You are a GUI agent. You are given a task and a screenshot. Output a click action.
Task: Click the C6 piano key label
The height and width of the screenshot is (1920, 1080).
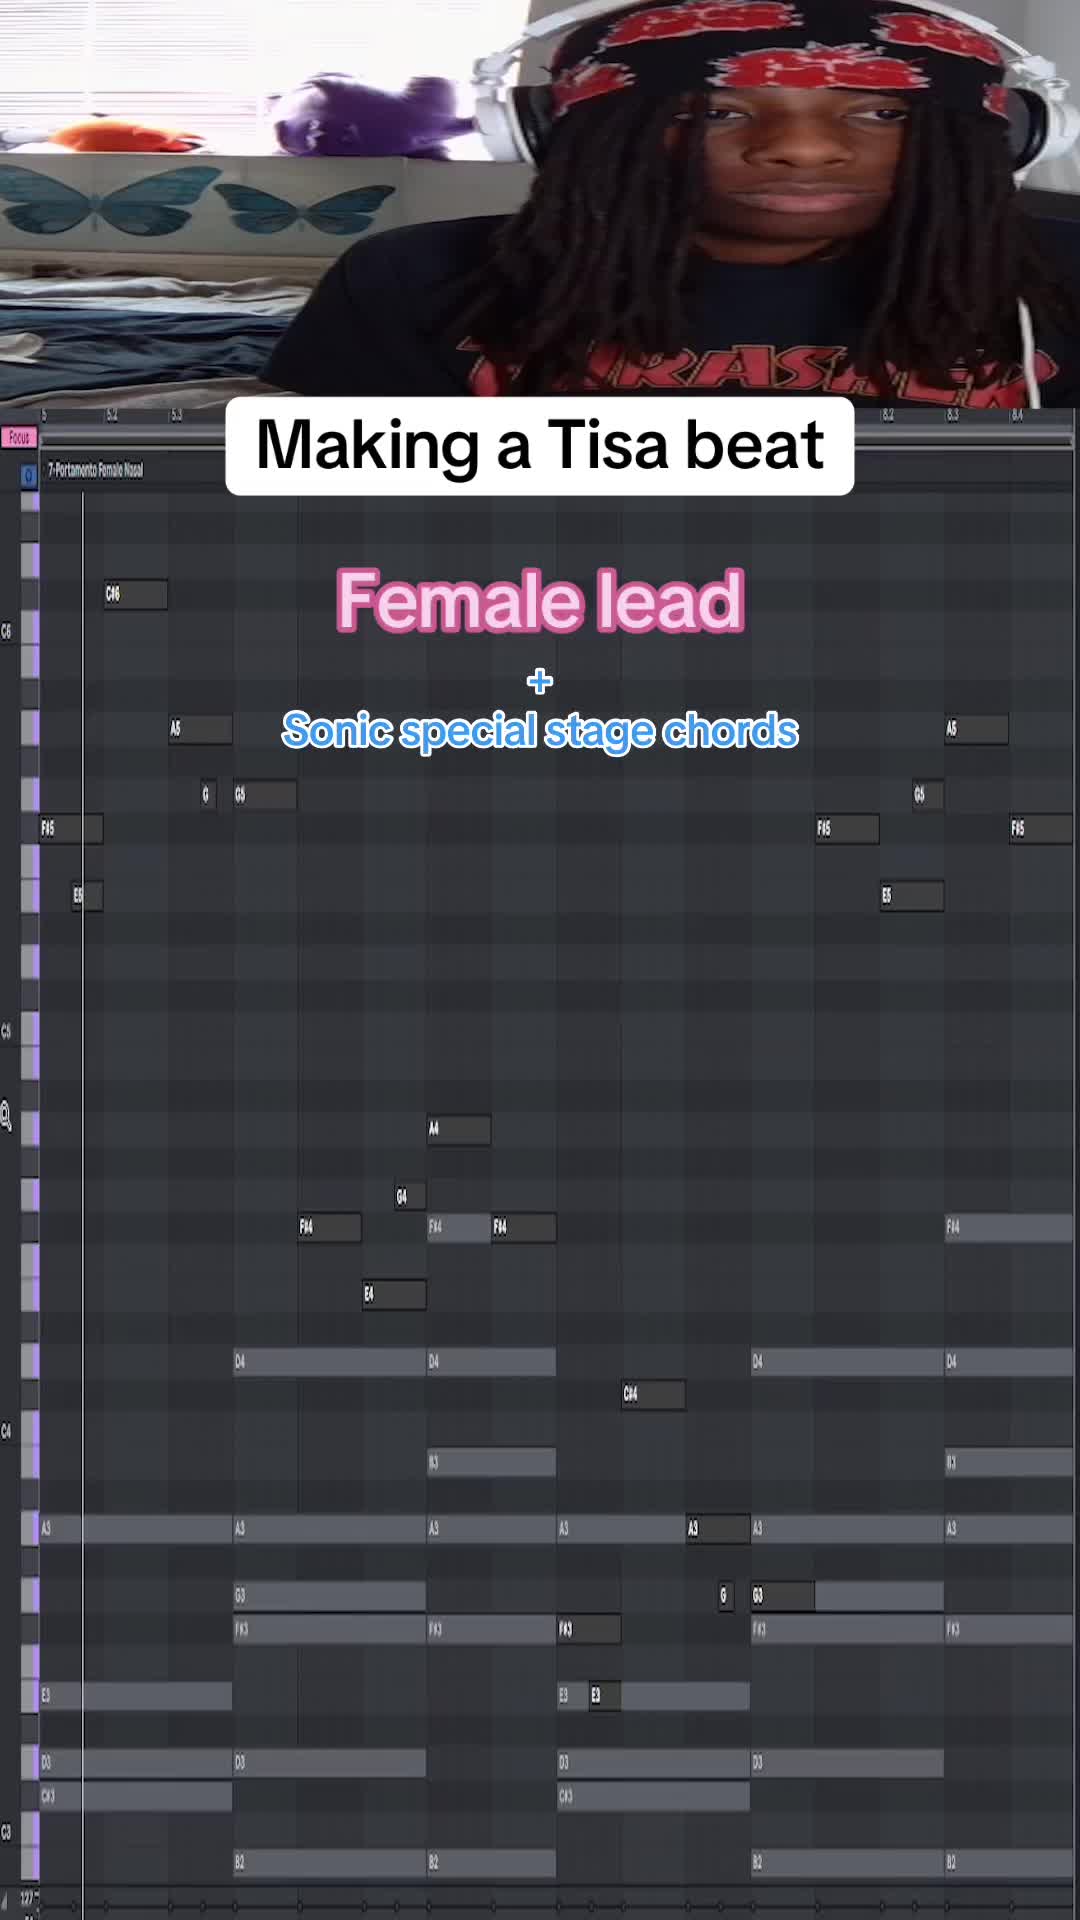coord(6,631)
